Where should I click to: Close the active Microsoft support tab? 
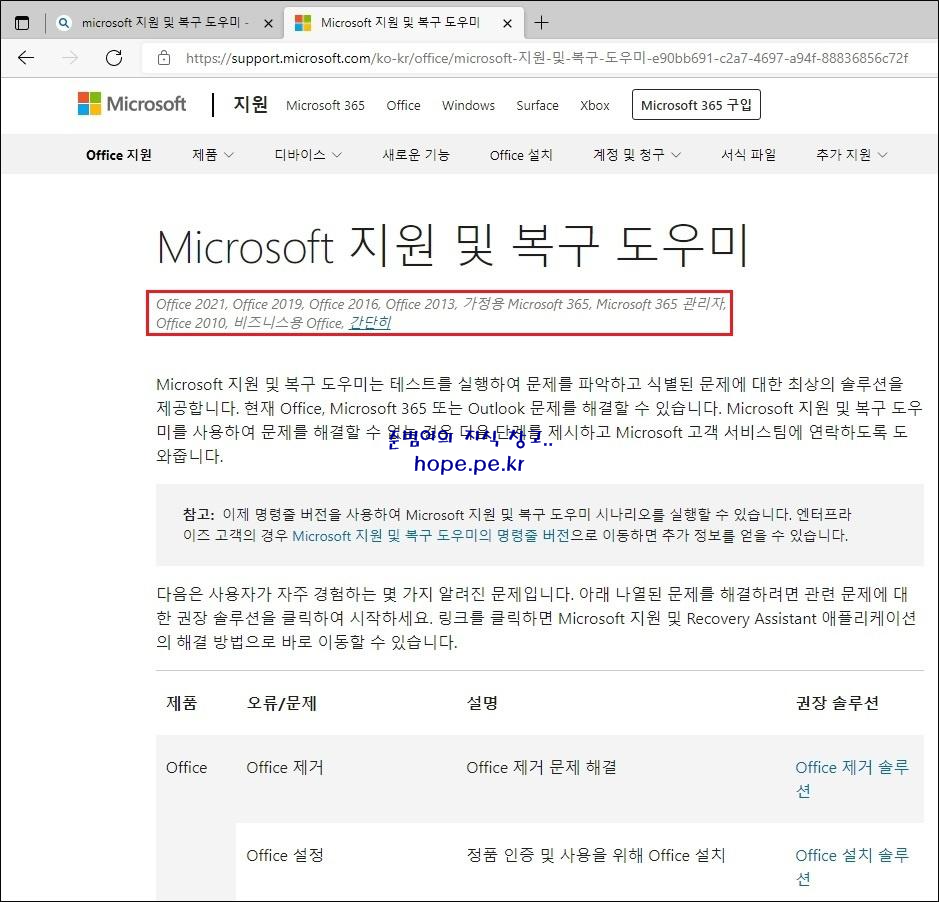pos(507,23)
